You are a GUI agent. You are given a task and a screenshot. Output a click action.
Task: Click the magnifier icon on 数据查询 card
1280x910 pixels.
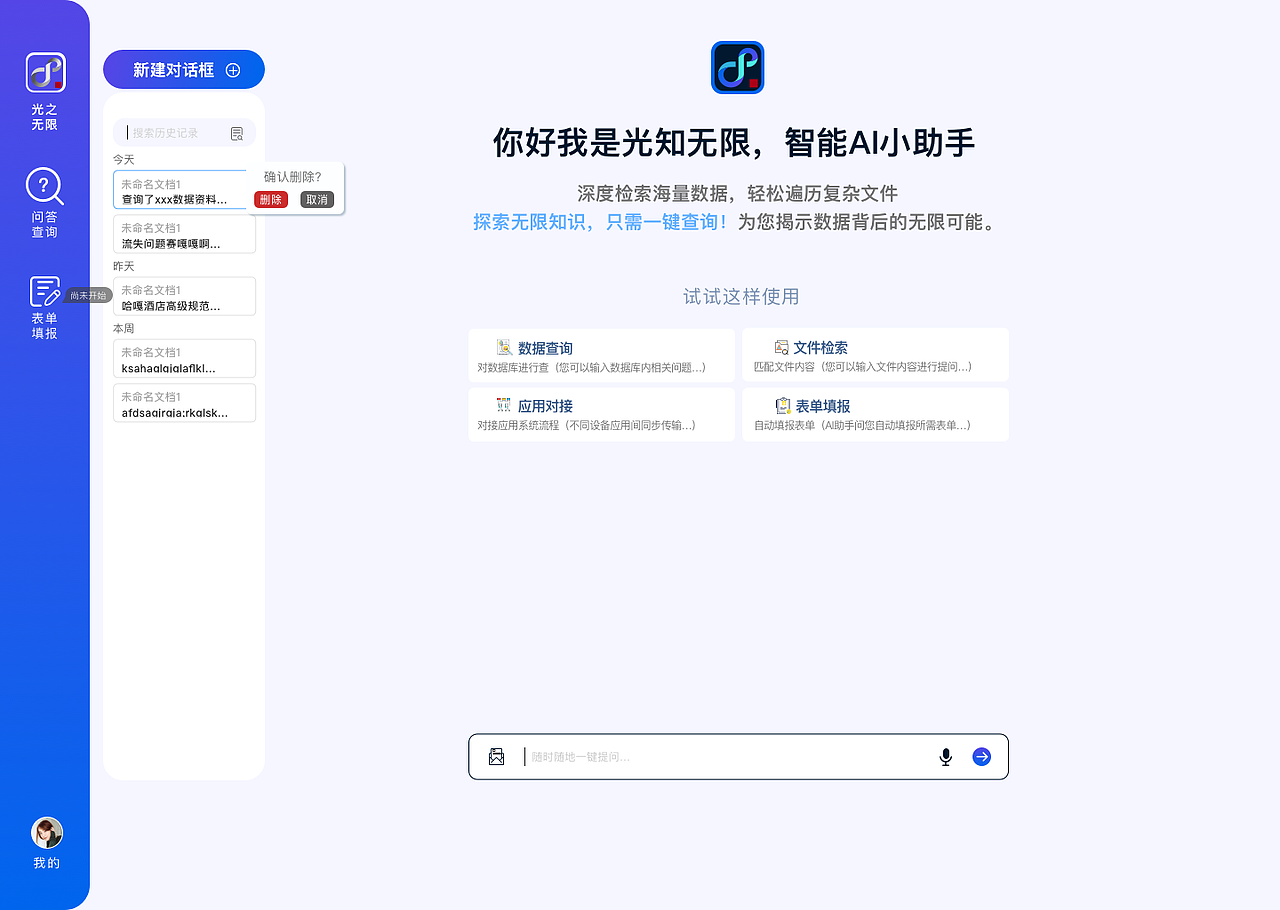pyautogui.click(x=504, y=347)
